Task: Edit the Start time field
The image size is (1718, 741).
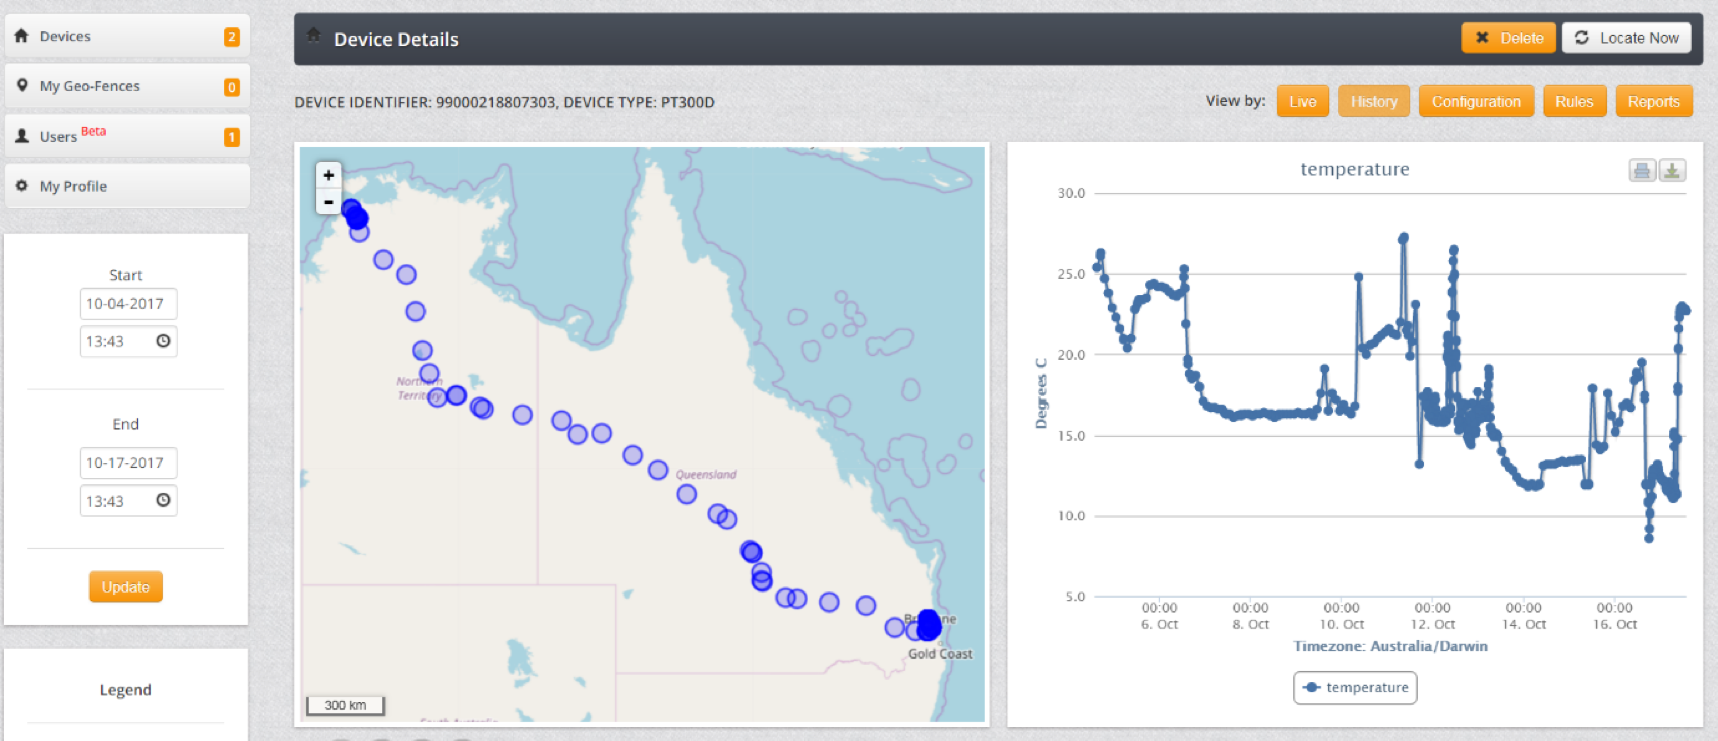Action: 128,341
